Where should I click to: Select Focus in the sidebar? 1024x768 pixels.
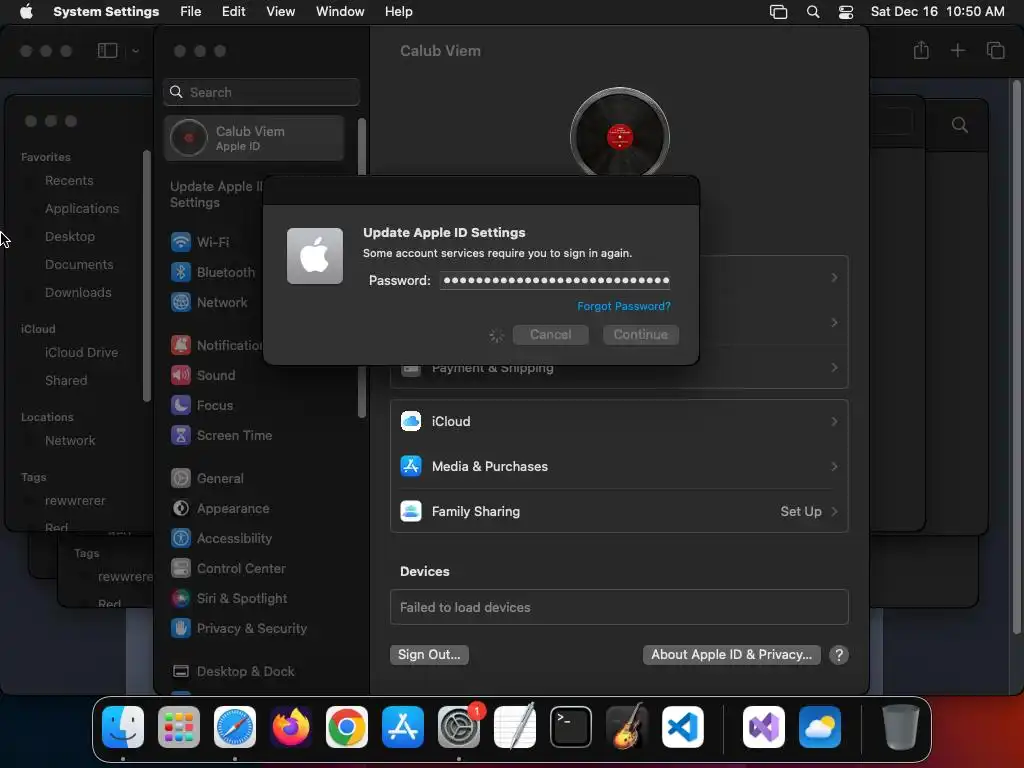pyautogui.click(x=202, y=406)
